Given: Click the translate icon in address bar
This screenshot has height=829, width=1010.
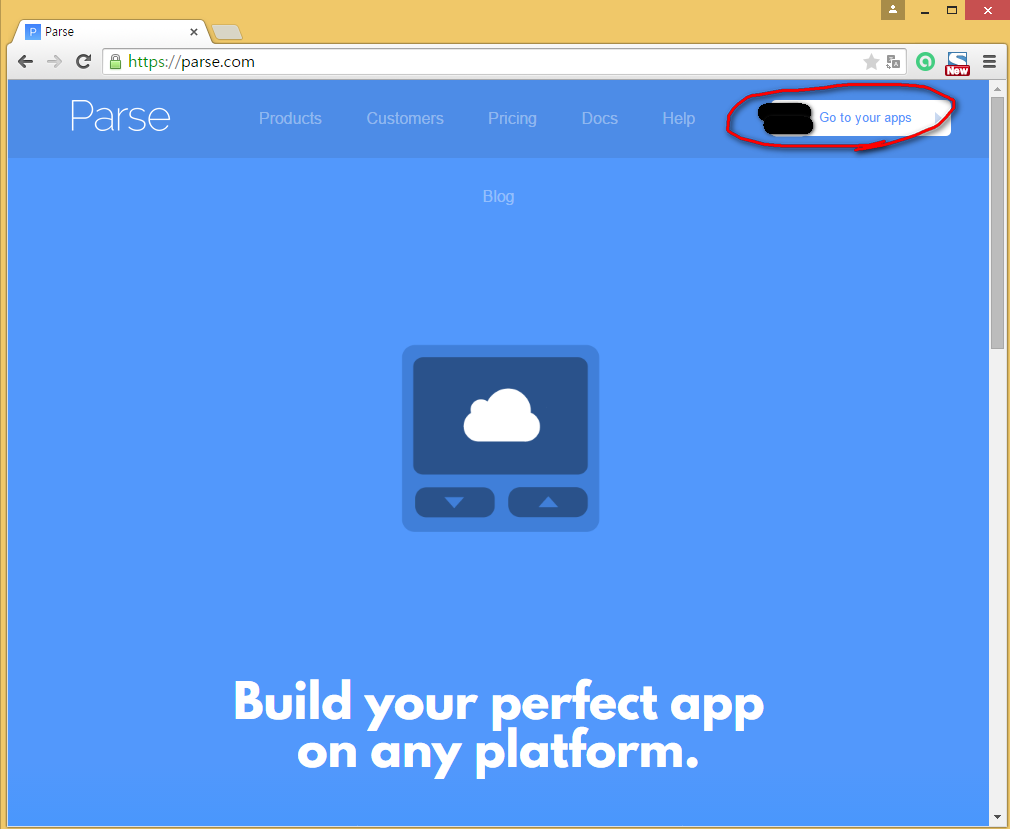Looking at the screenshot, I should pyautogui.click(x=893, y=62).
